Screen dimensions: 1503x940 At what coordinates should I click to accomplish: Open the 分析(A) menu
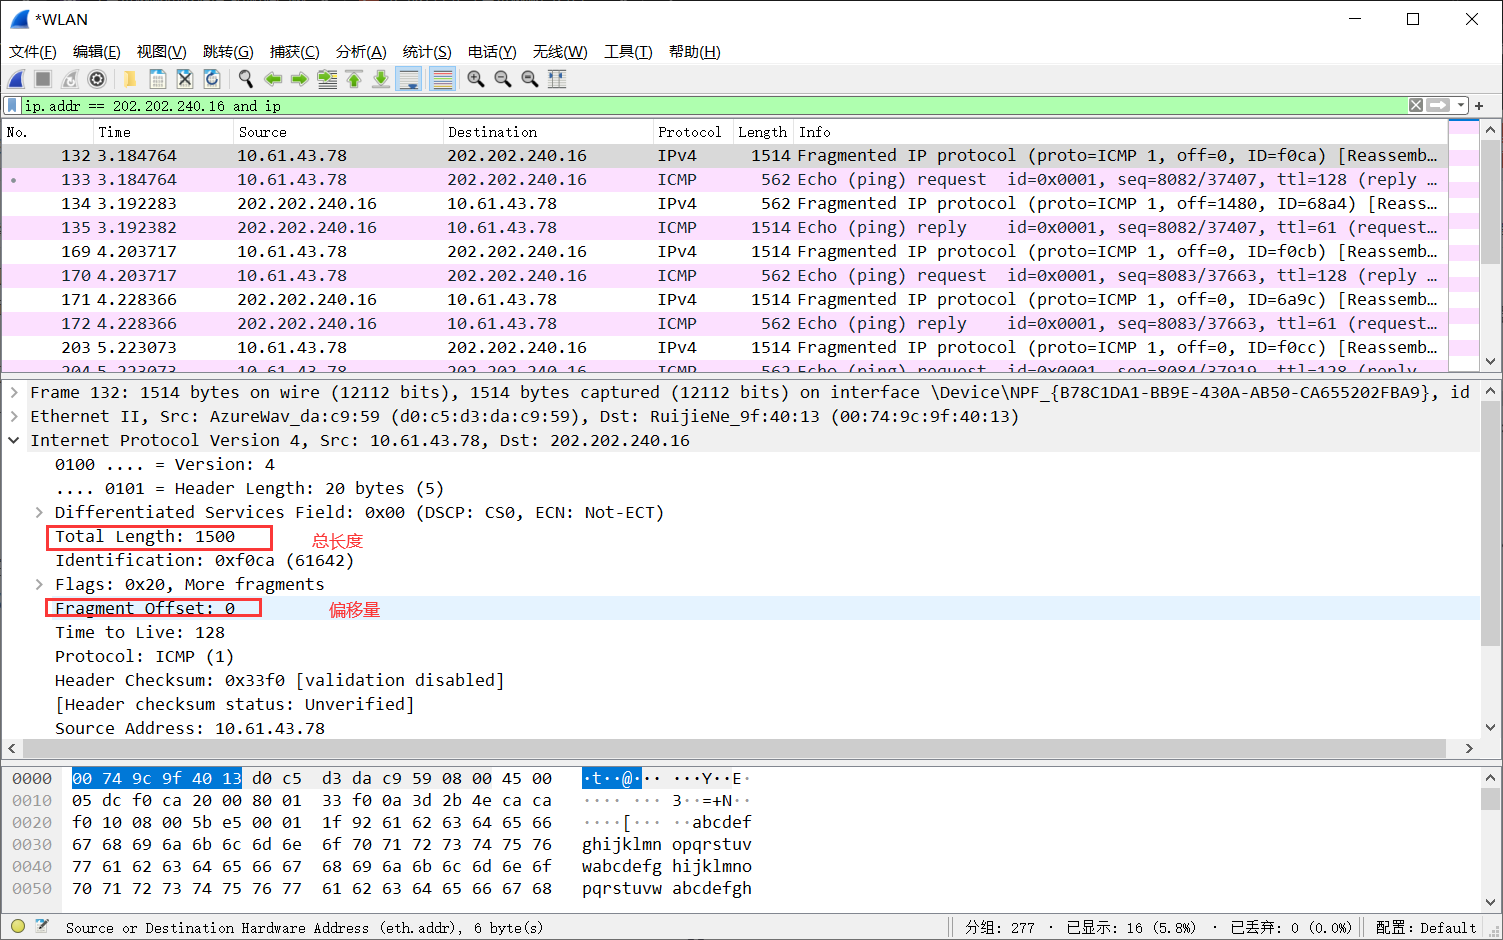pyautogui.click(x=361, y=52)
